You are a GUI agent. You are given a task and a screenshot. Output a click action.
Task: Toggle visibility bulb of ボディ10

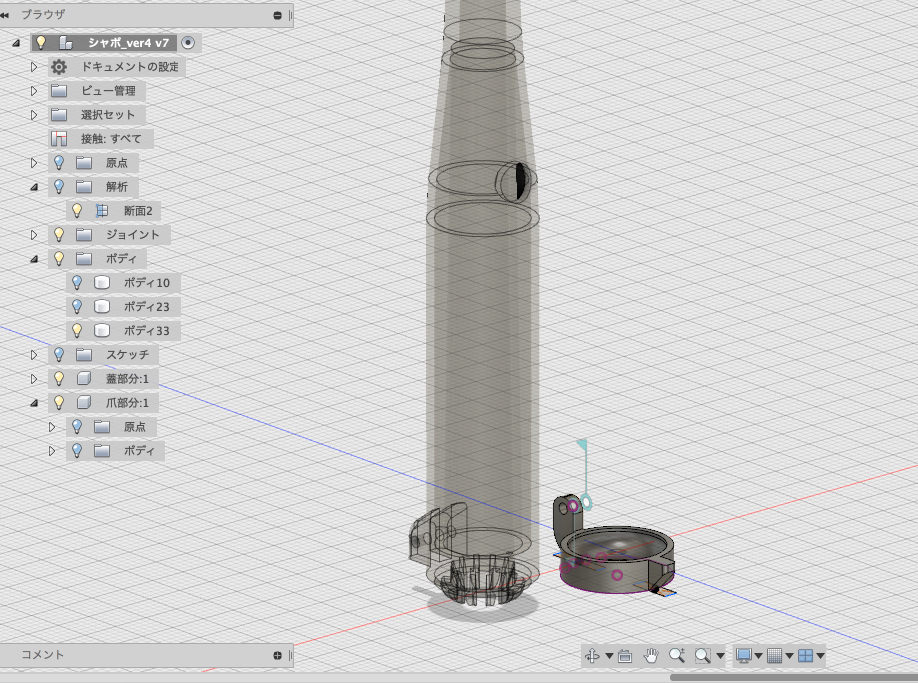point(77,282)
